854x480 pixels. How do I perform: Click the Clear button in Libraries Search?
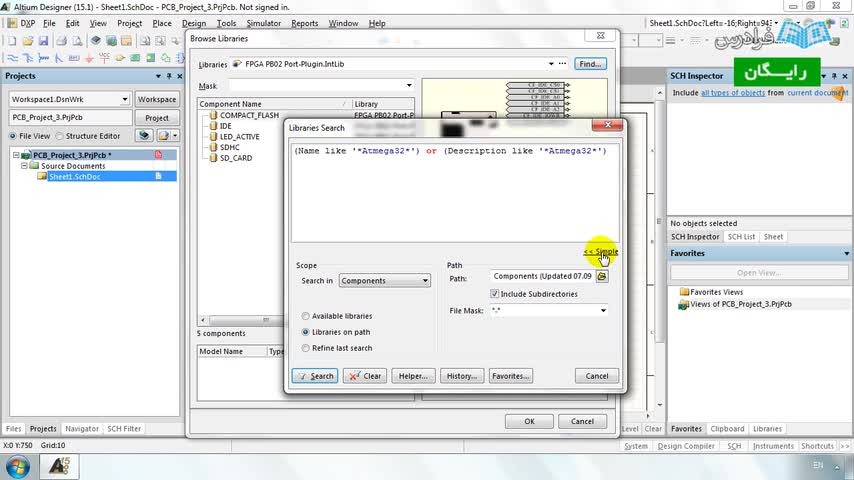pyautogui.click(x=365, y=376)
